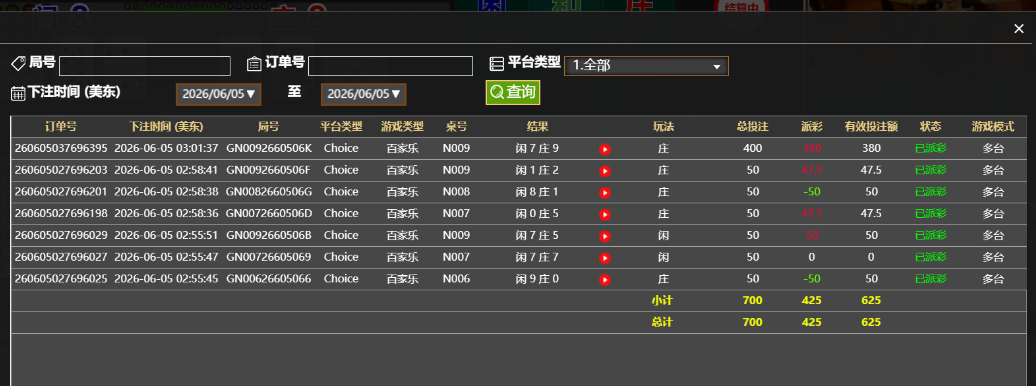Play replay for order 260605027696027

[605, 258]
